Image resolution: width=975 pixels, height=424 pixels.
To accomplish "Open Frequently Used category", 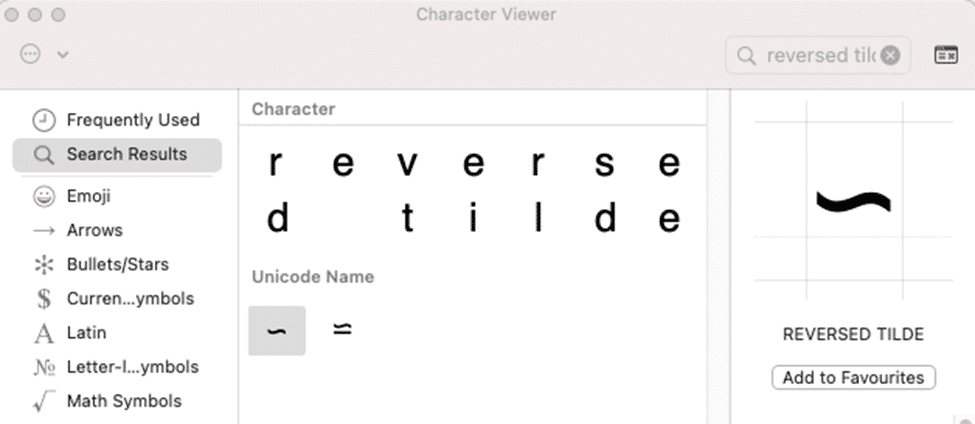I will click(x=133, y=120).
